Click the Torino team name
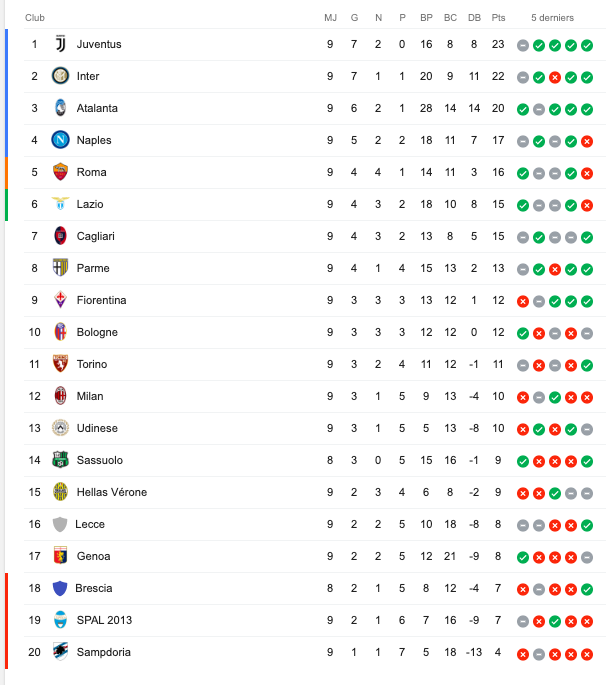The image size is (607, 685). pyautogui.click(x=91, y=364)
